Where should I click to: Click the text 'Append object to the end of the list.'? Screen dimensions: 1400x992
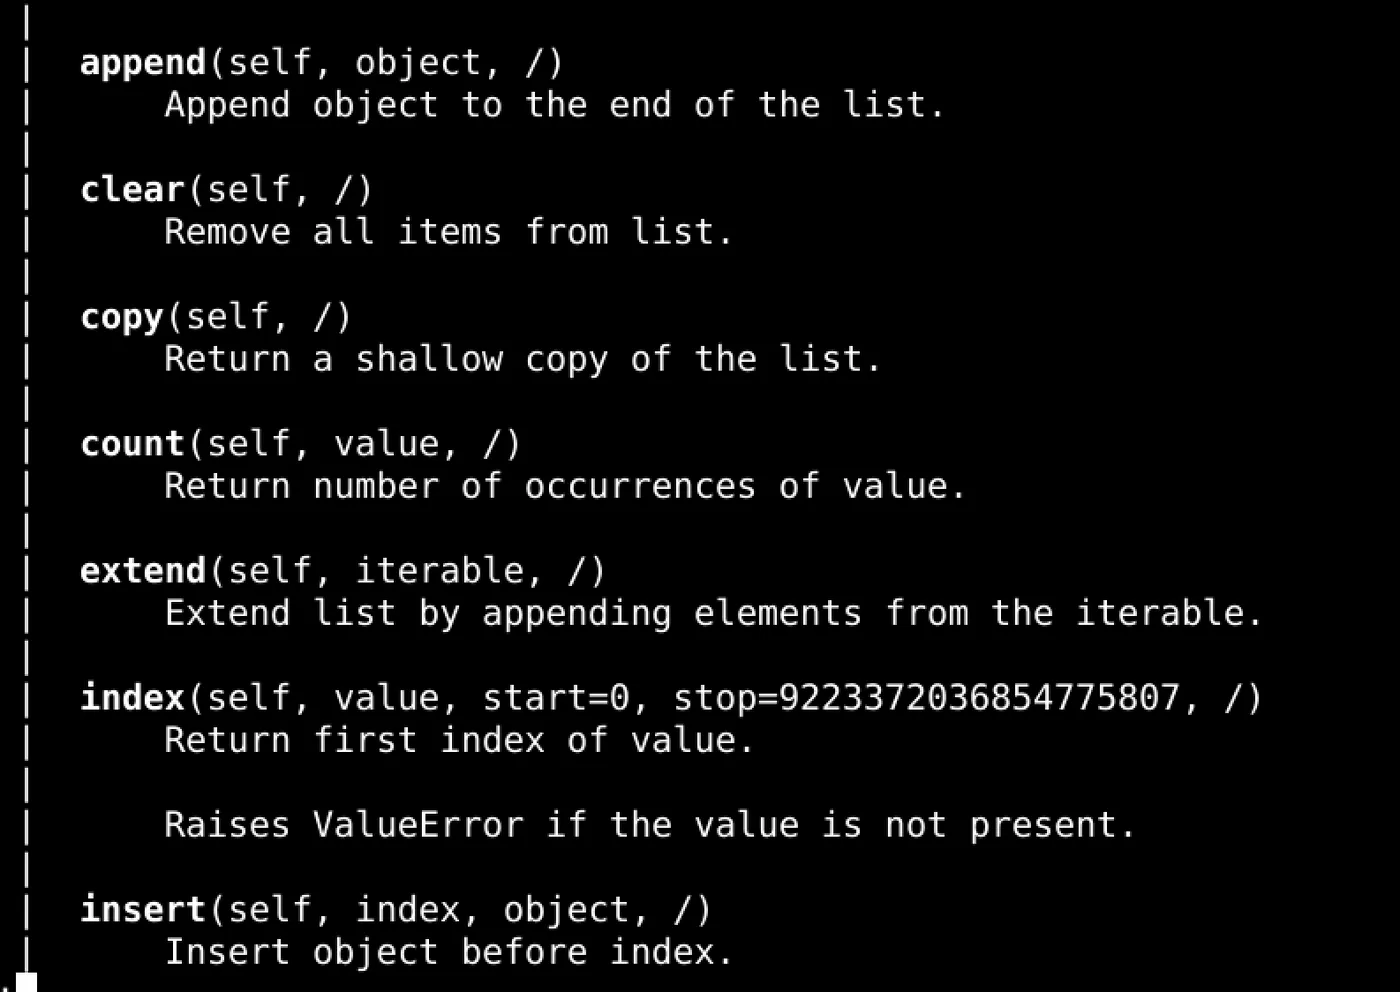(554, 105)
